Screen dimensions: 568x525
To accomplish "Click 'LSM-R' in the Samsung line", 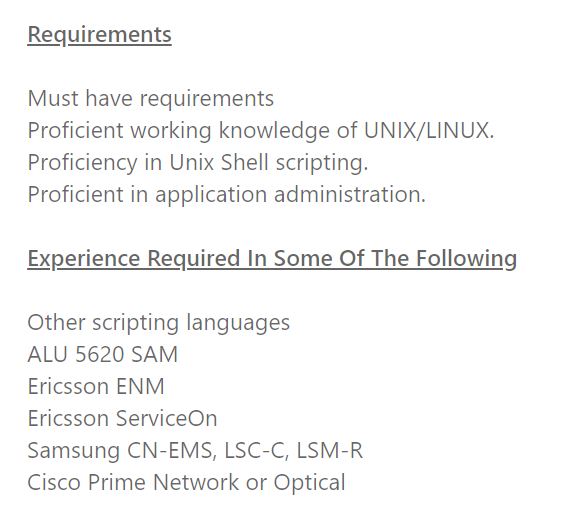I will 330,450.
